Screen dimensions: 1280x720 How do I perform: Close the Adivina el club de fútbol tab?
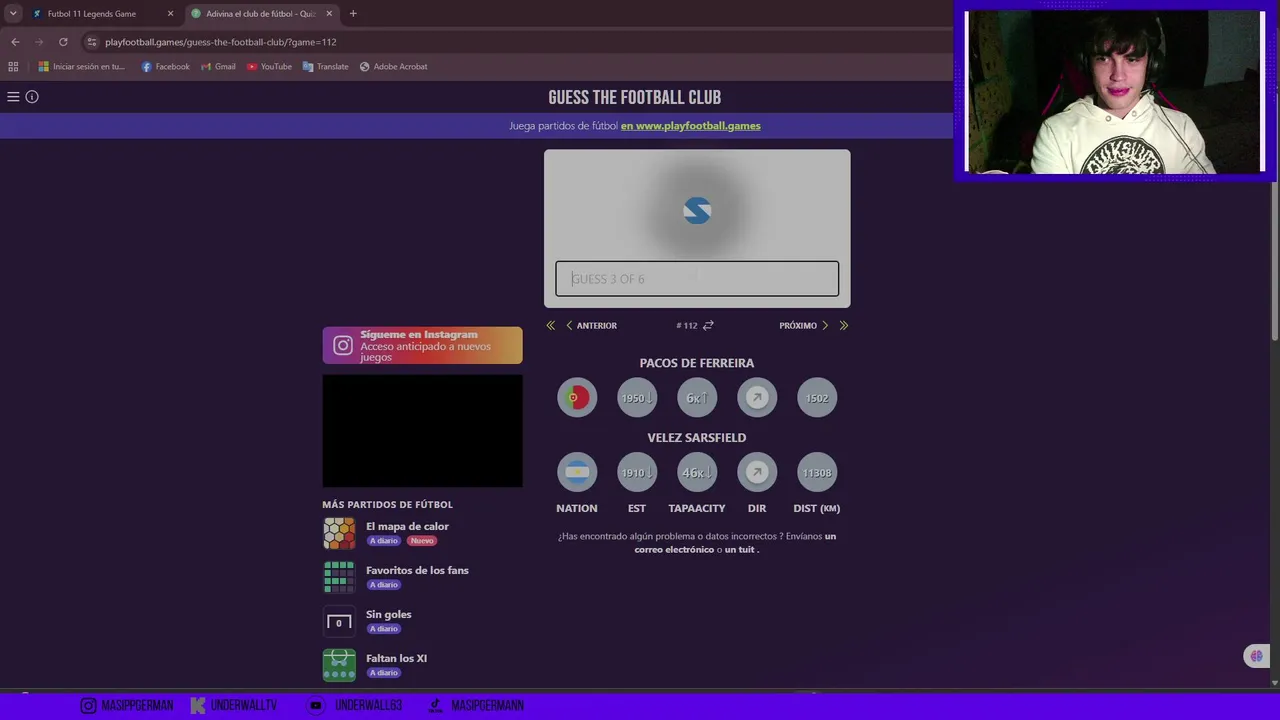point(329,14)
